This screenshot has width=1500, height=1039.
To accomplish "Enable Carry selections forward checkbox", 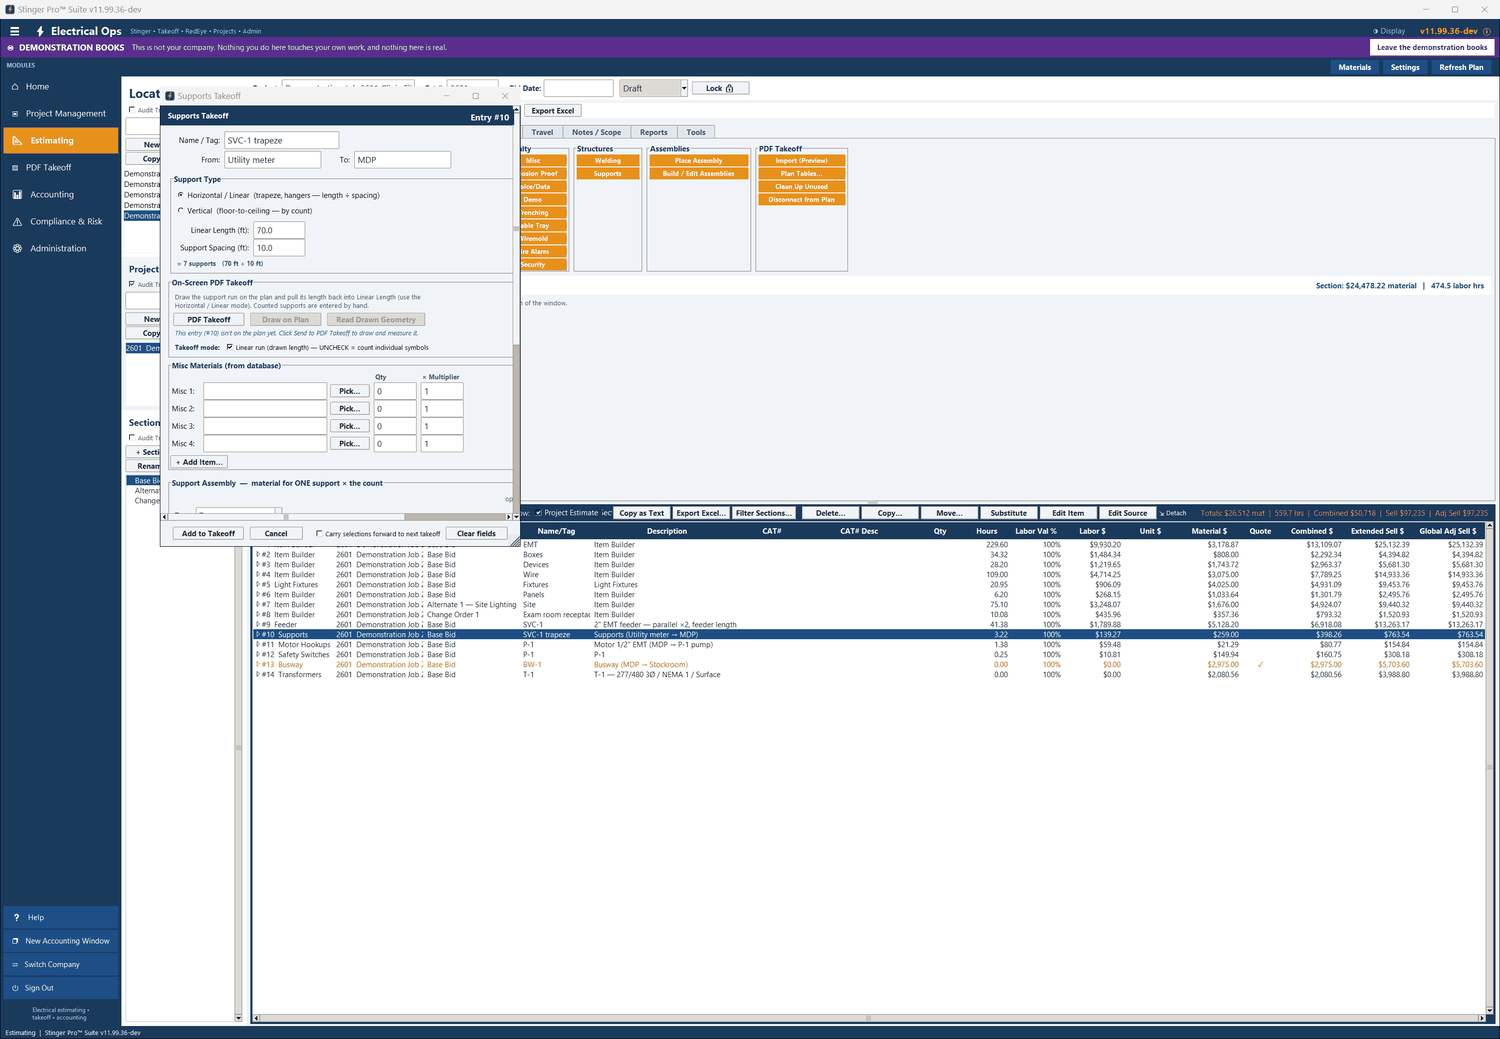I will [319, 534].
